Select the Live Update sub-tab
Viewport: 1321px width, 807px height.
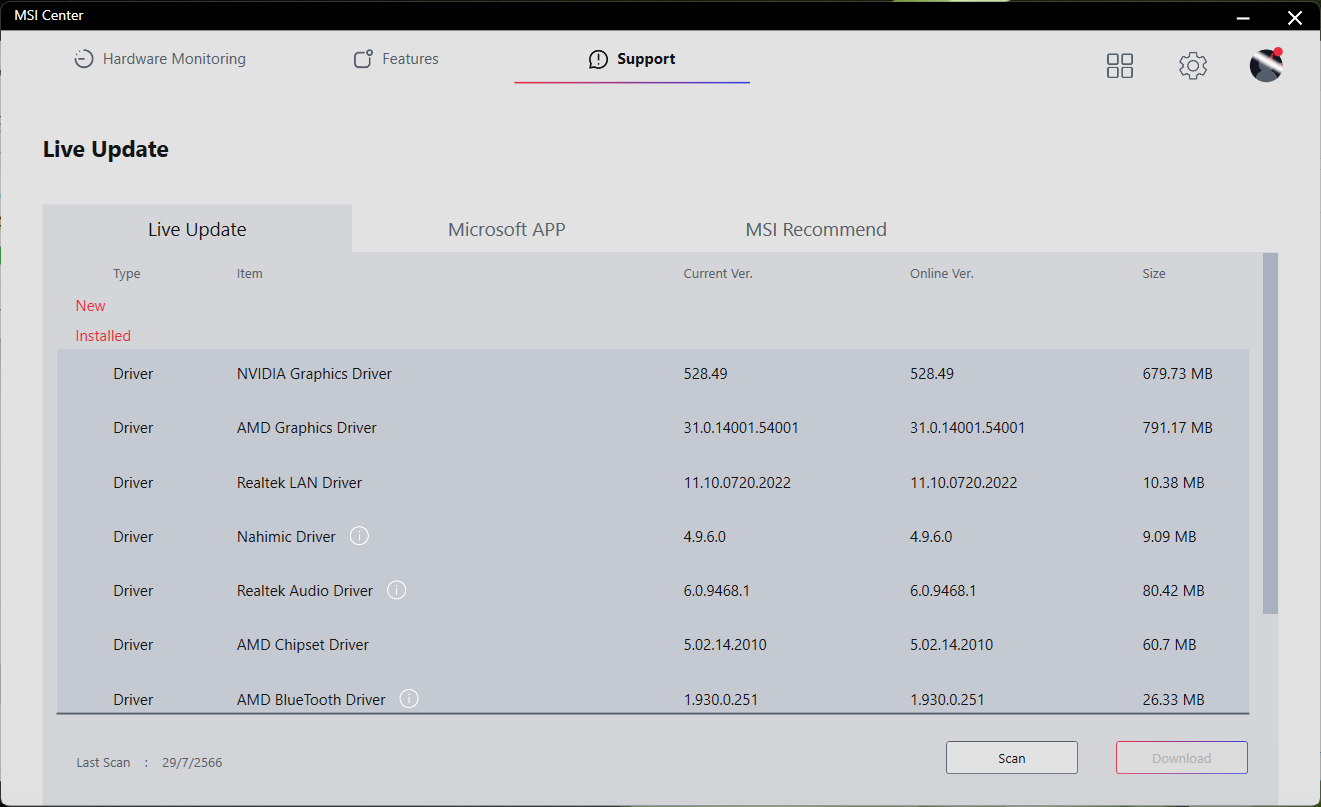click(197, 229)
